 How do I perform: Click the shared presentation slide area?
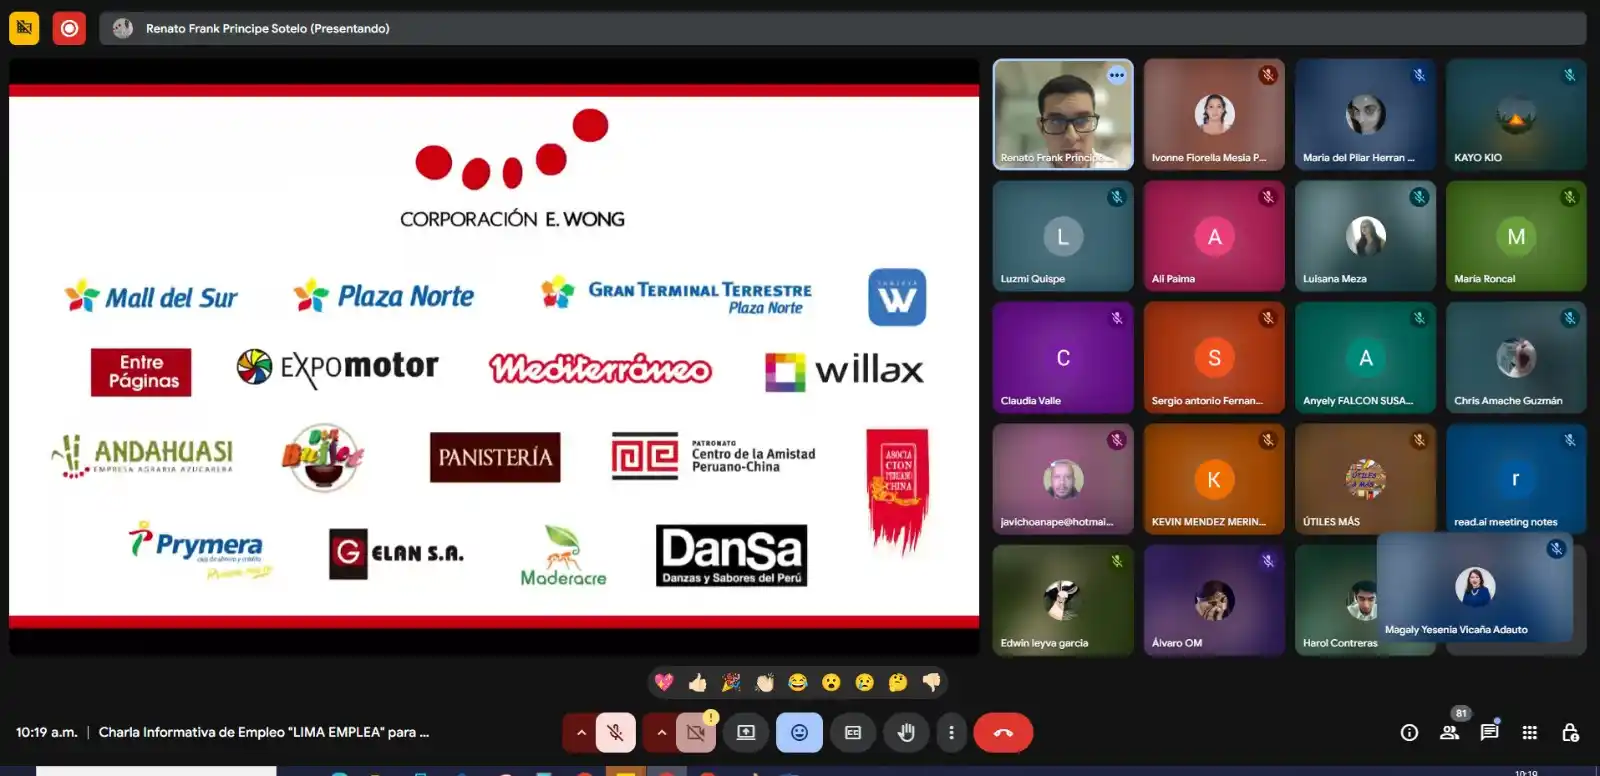[x=494, y=356]
